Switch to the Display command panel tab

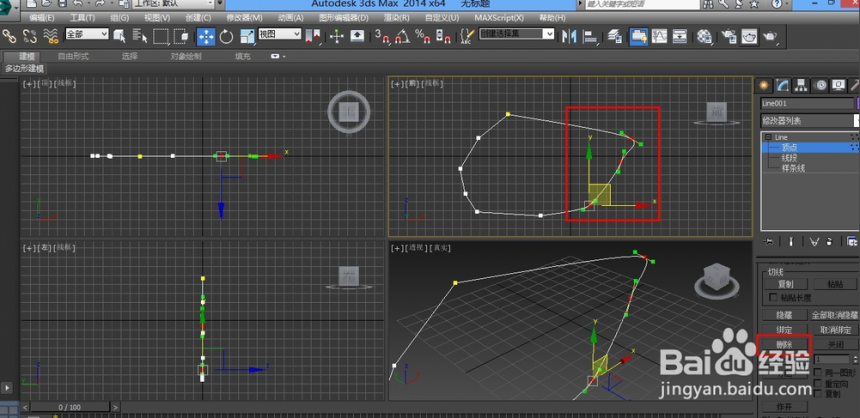(839, 85)
